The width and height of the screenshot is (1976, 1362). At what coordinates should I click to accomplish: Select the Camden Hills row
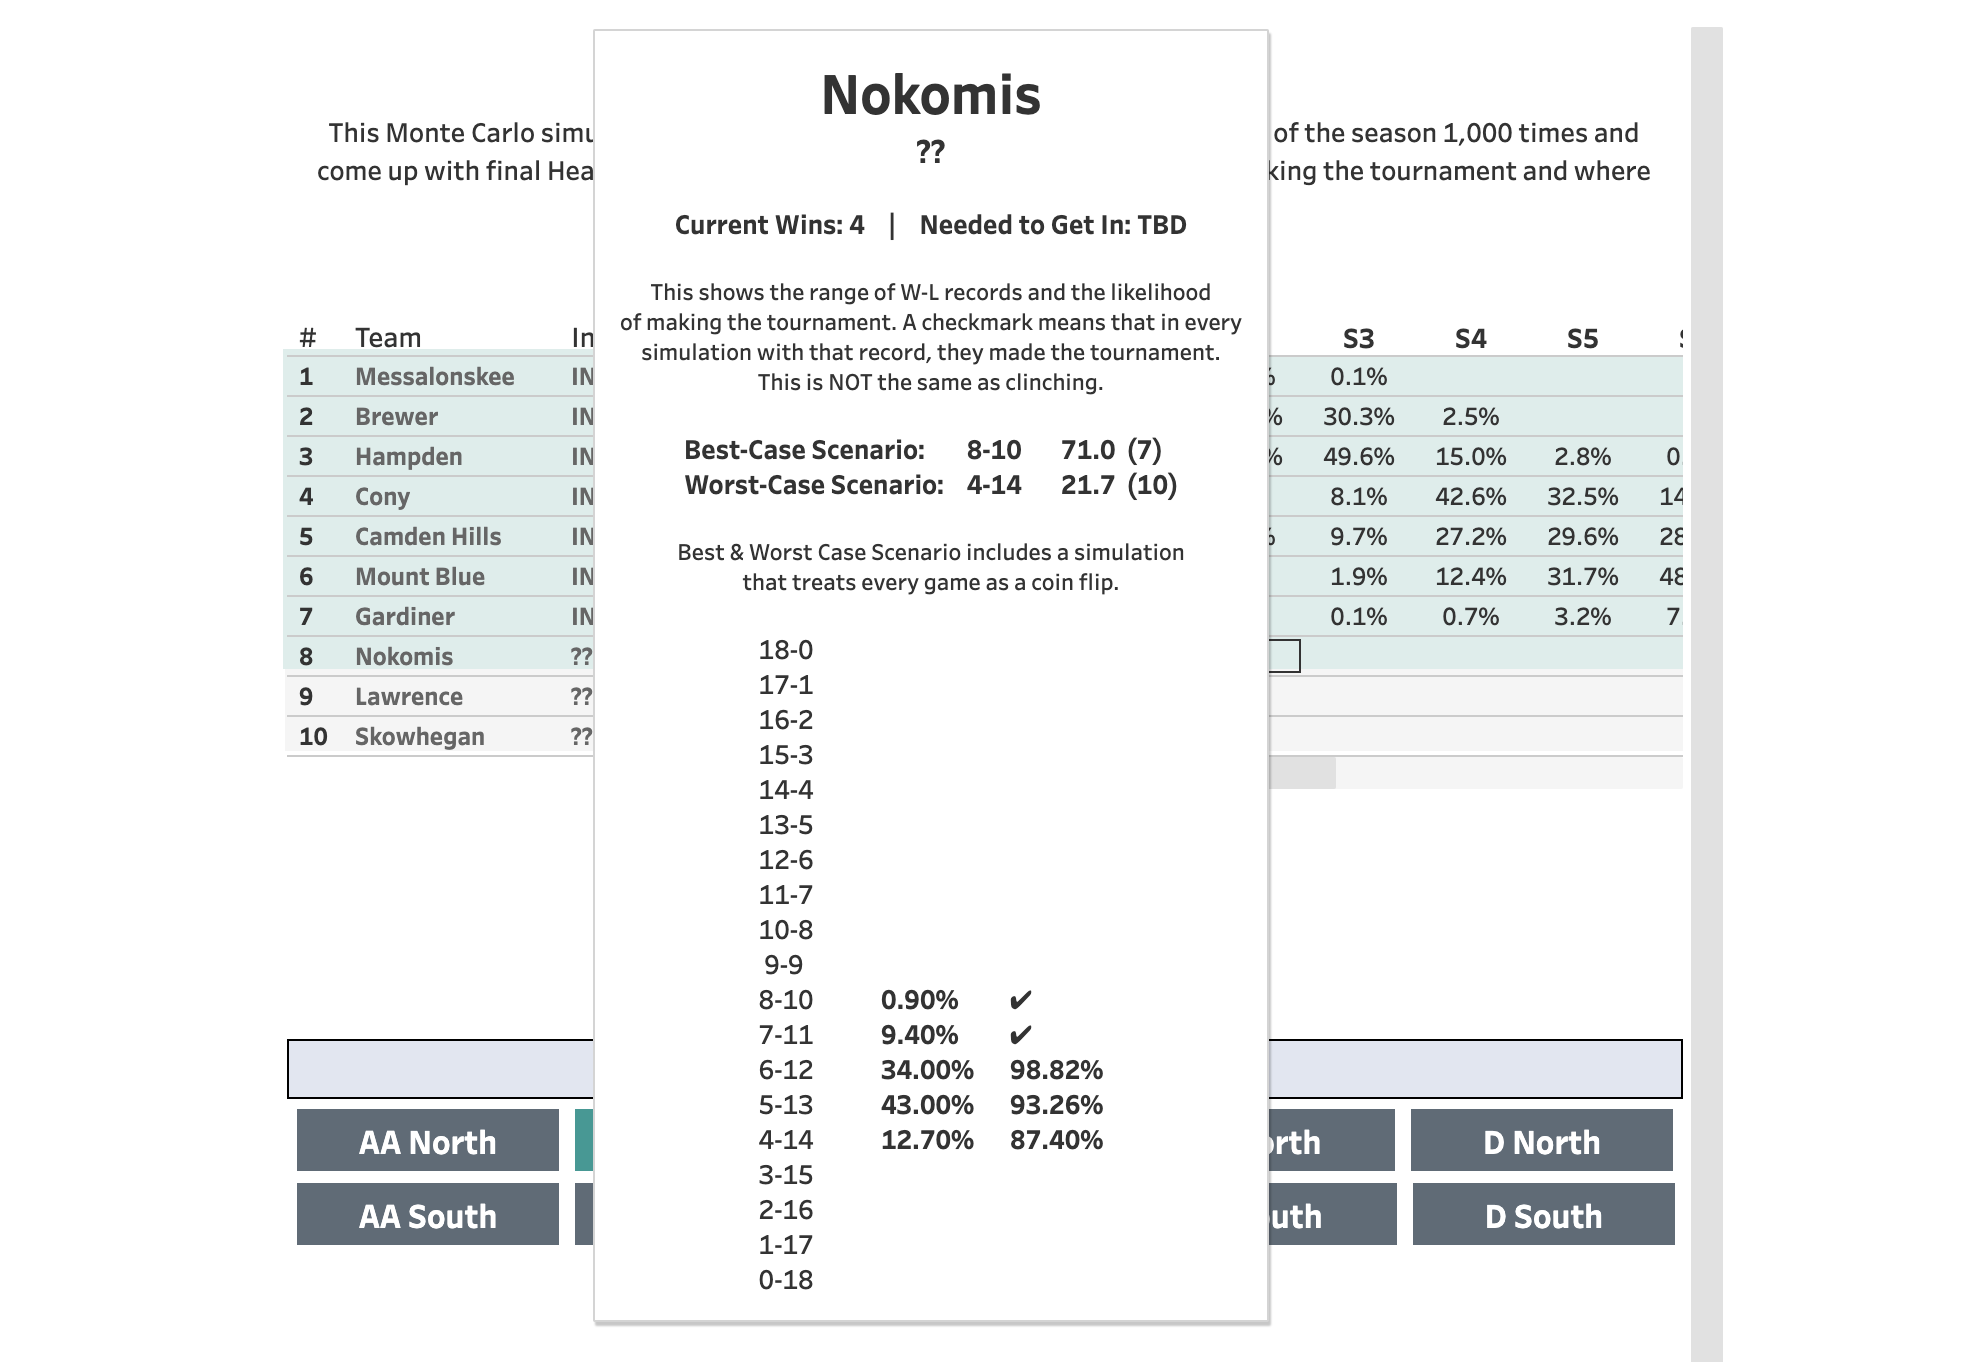click(427, 537)
